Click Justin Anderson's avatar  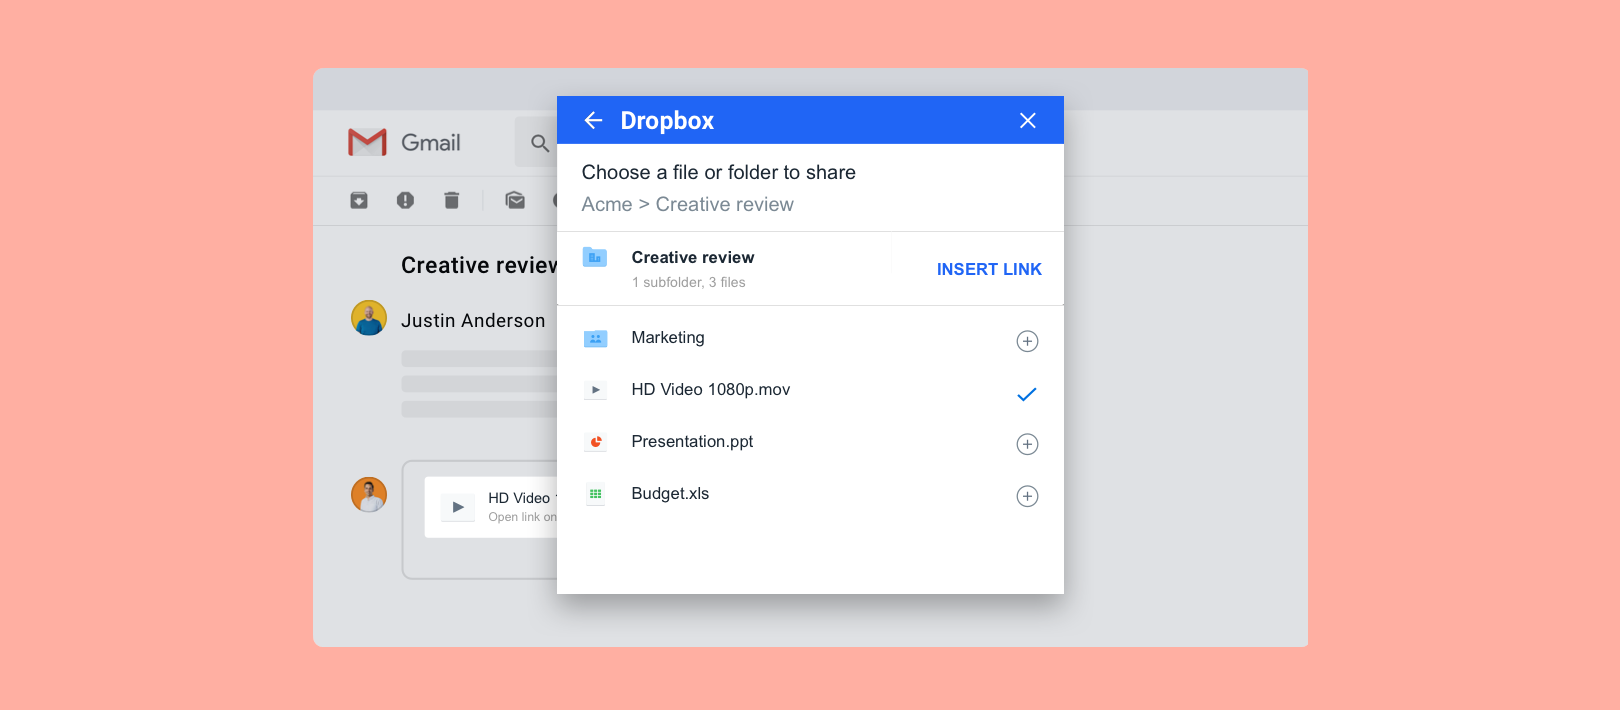(x=369, y=318)
